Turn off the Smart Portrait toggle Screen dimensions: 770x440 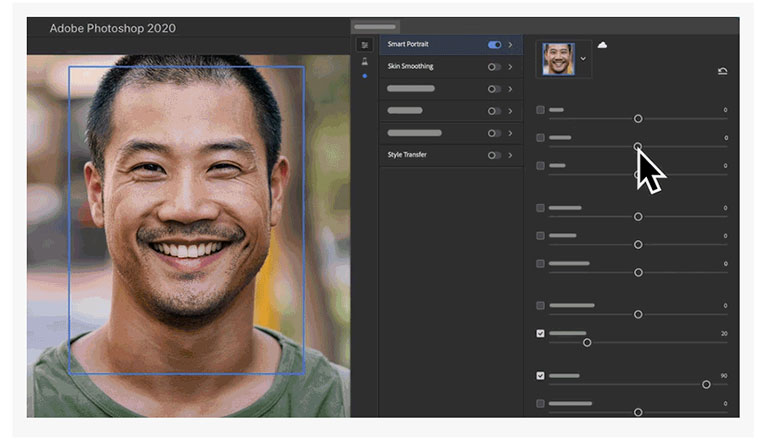point(494,45)
